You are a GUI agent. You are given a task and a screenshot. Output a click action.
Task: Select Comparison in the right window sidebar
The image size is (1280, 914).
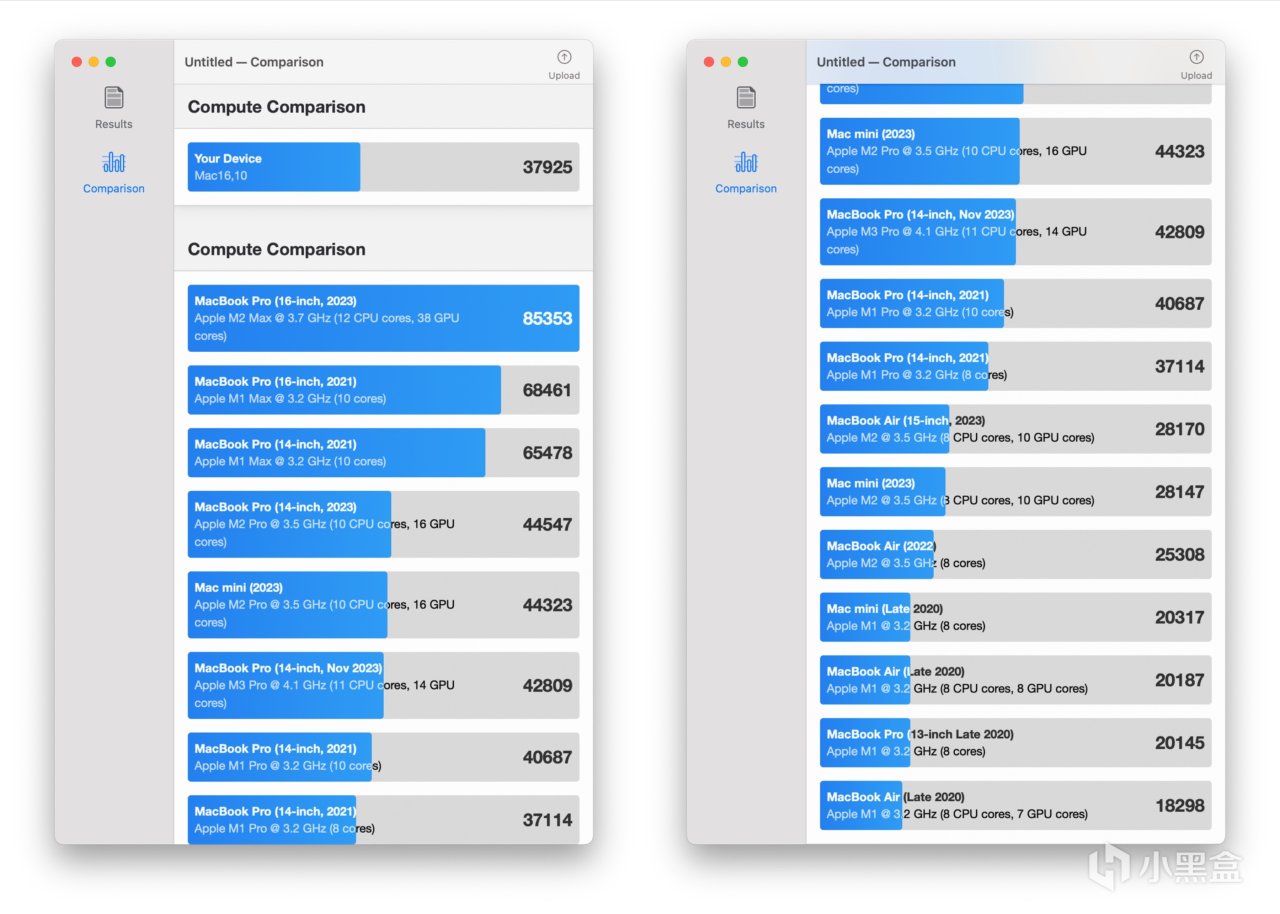[746, 172]
